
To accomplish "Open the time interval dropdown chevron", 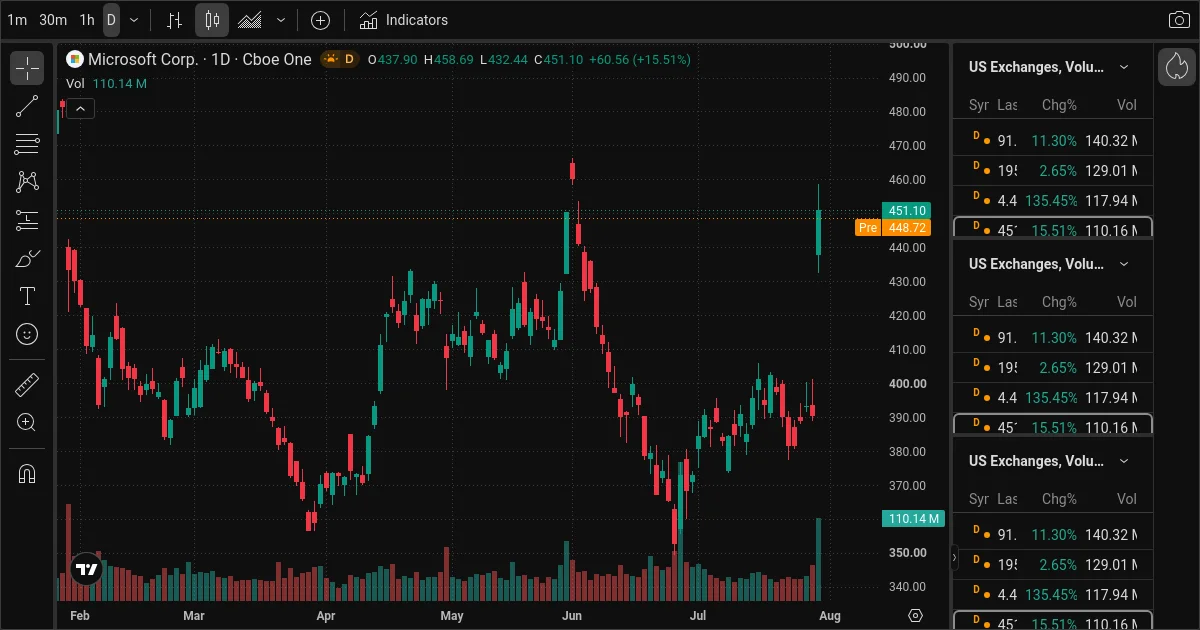I will tap(134, 20).
